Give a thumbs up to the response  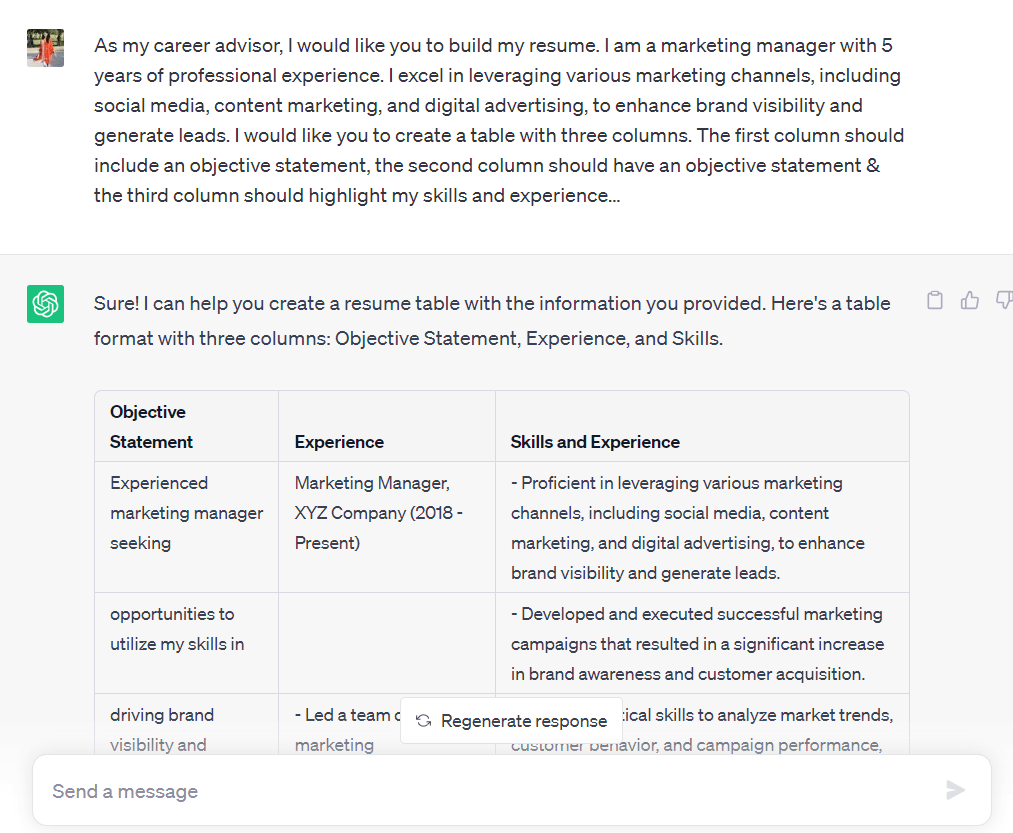[969, 300]
